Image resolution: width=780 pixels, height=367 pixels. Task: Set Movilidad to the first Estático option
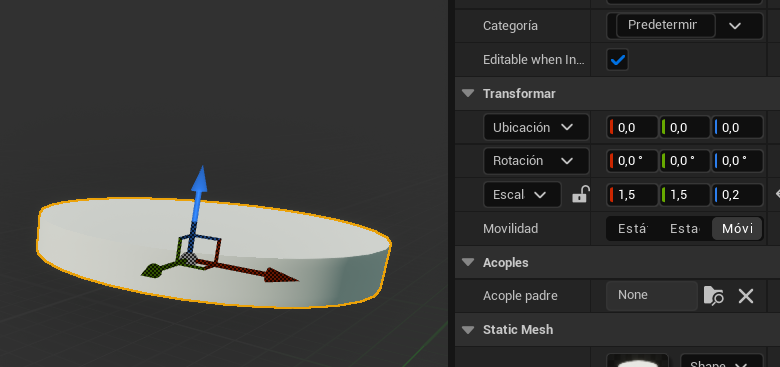[x=633, y=229]
